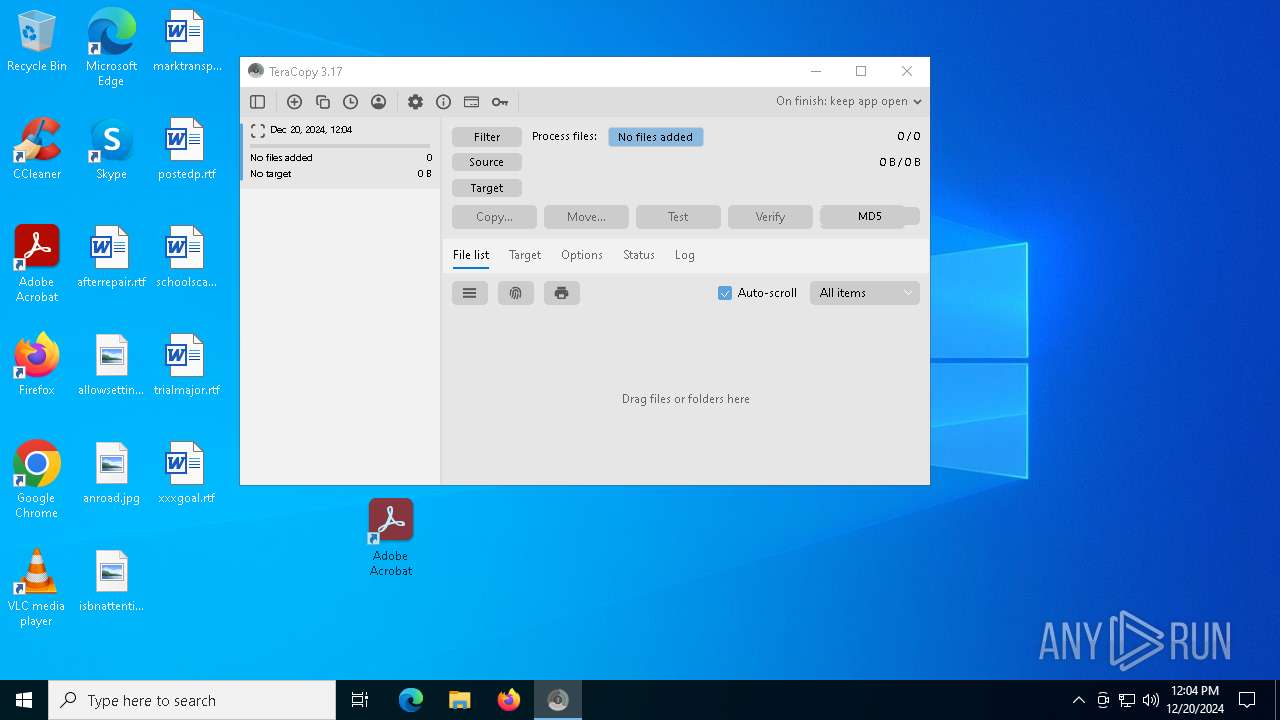Click the No files added blue label
Image resolution: width=1280 pixels, height=720 pixels.
(656, 137)
